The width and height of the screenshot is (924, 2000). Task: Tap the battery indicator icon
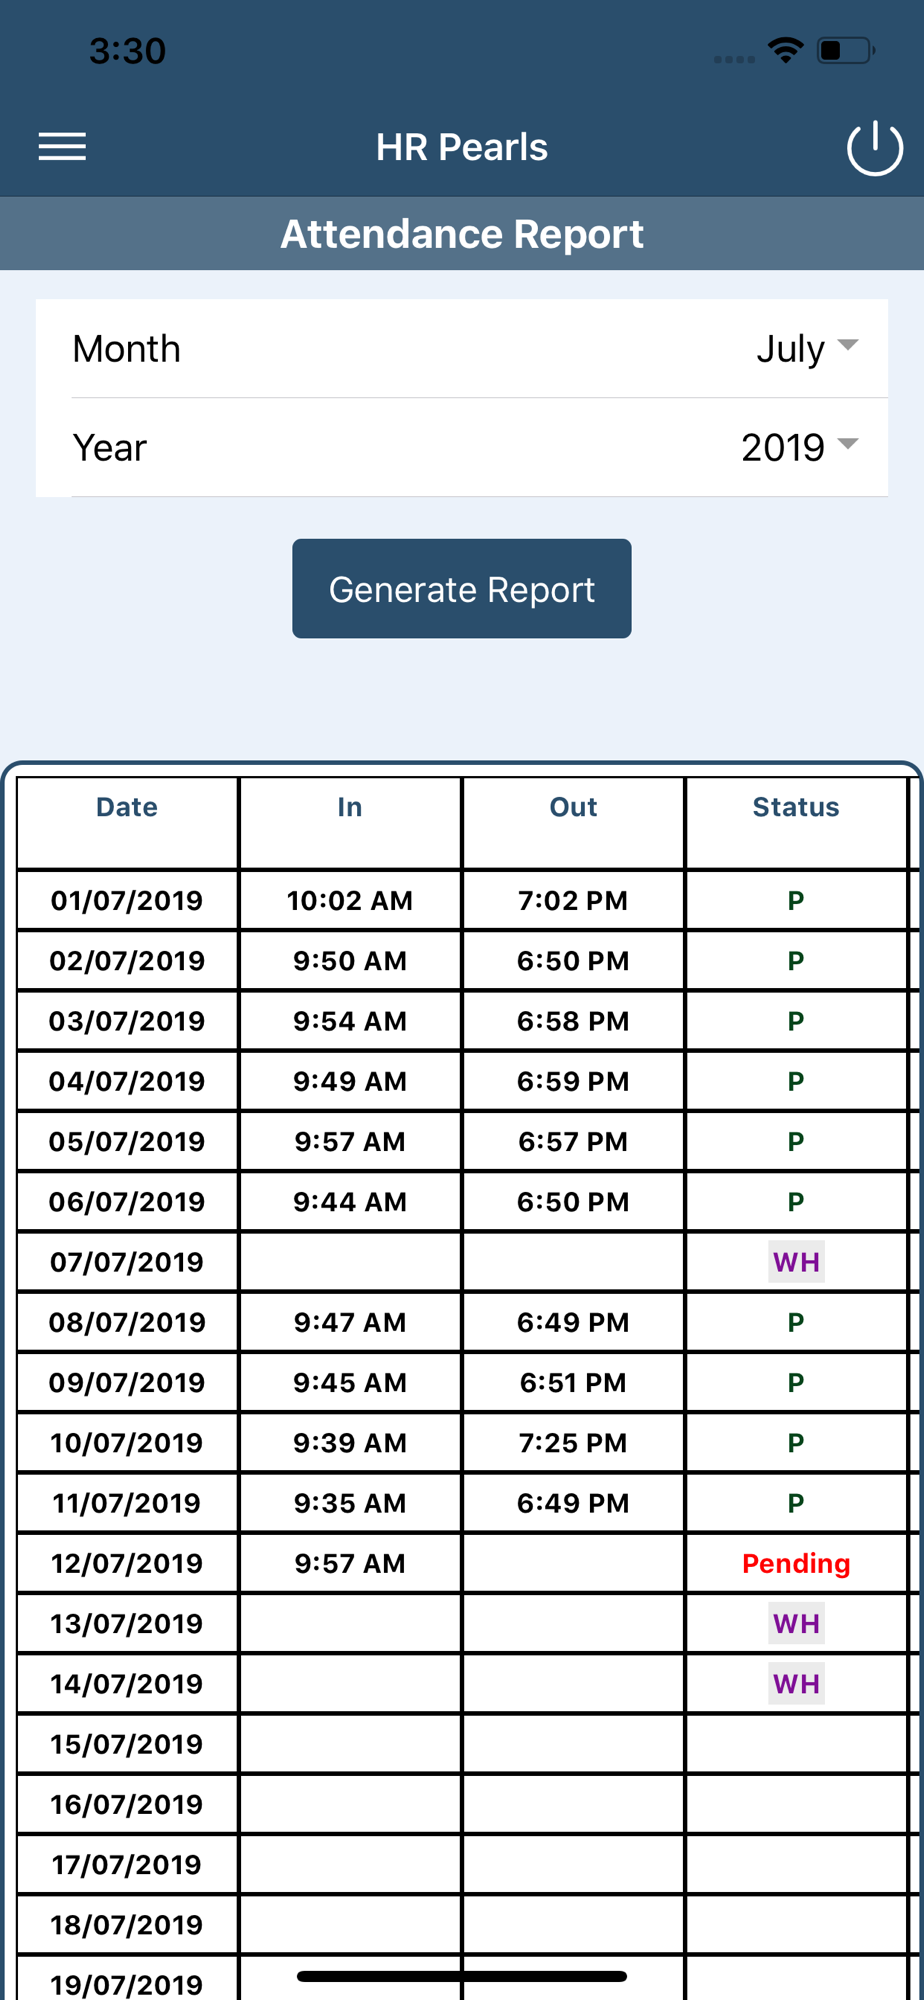(846, 50)
